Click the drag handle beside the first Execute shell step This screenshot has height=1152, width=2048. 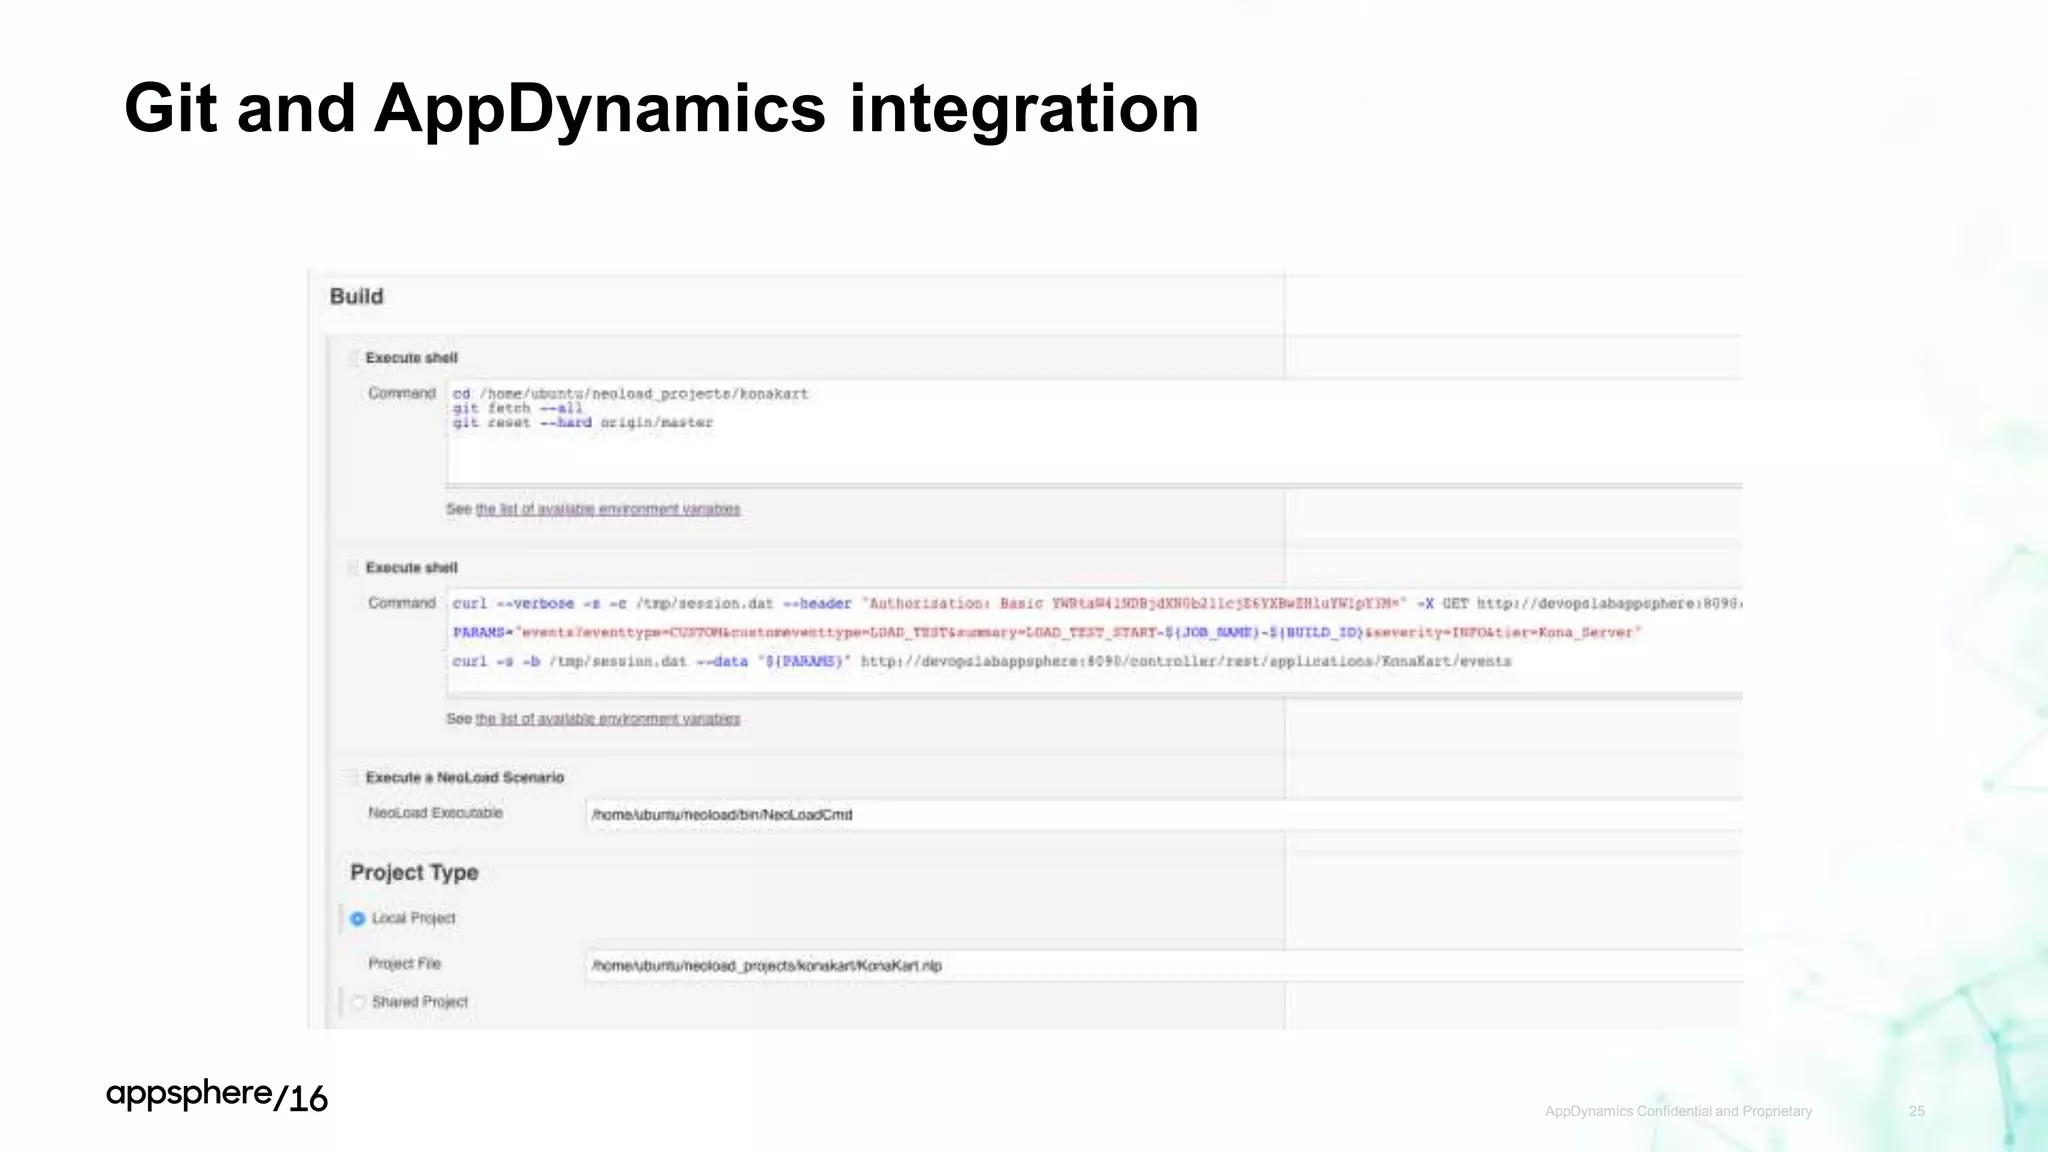tap(352, 358)
